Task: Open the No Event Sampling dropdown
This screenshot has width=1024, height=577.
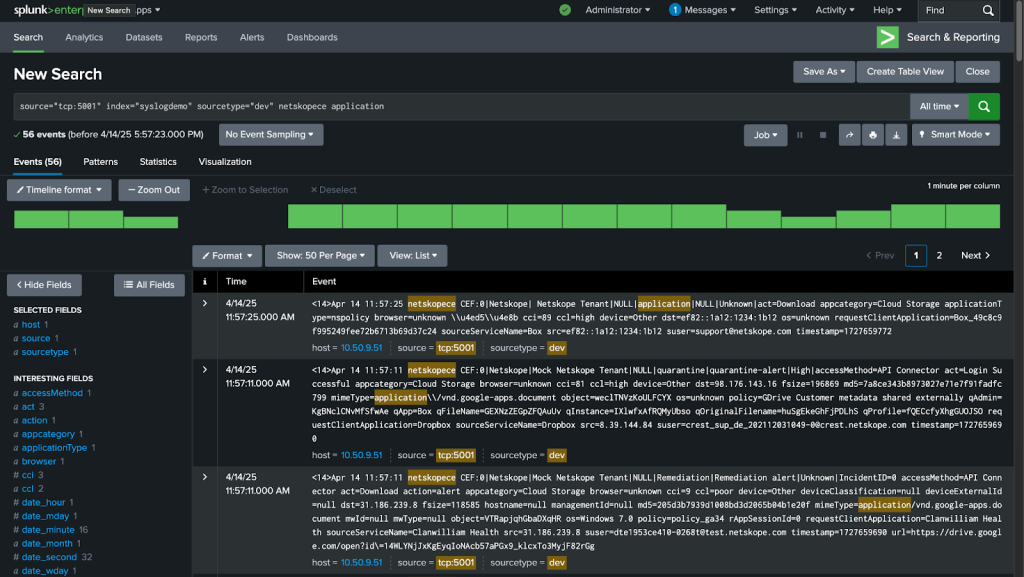Action: (x=271, y=134)
